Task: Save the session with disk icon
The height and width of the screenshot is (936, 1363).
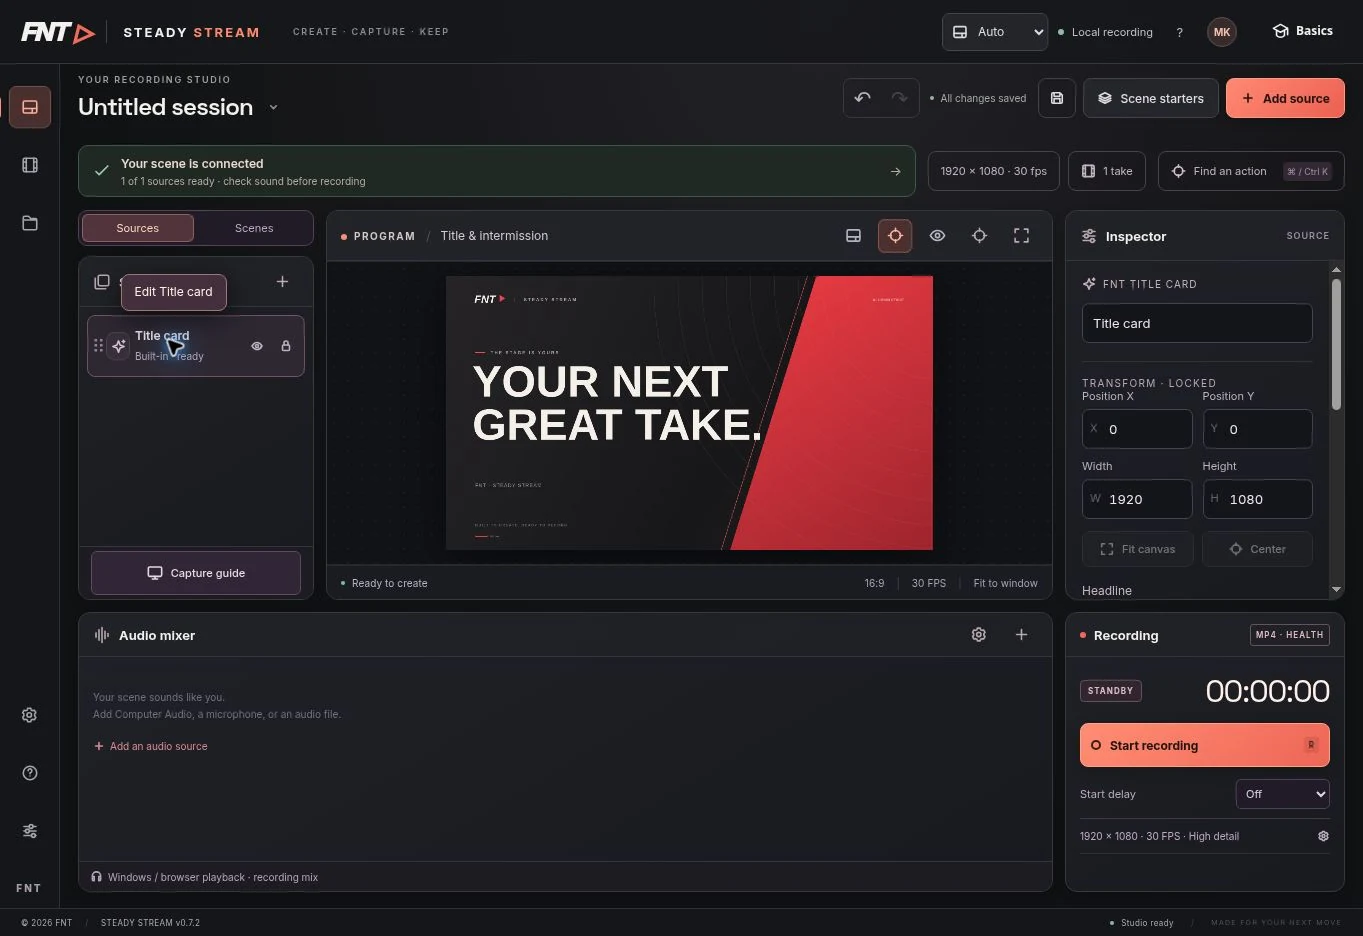Action: coord(1057,98)
